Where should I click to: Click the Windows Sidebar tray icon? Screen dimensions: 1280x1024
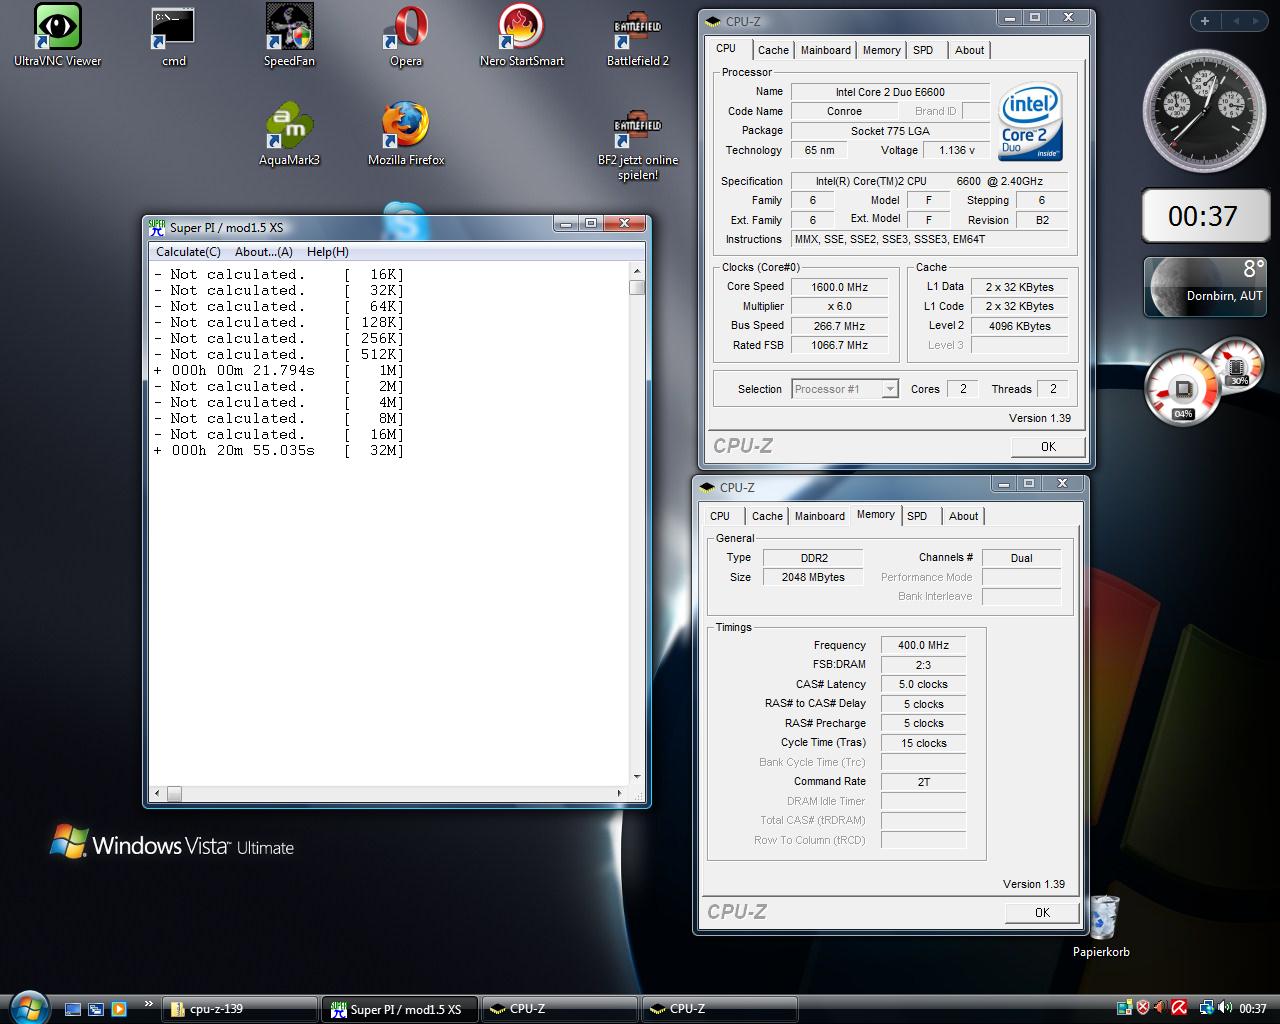[x=1125, y=1008]
